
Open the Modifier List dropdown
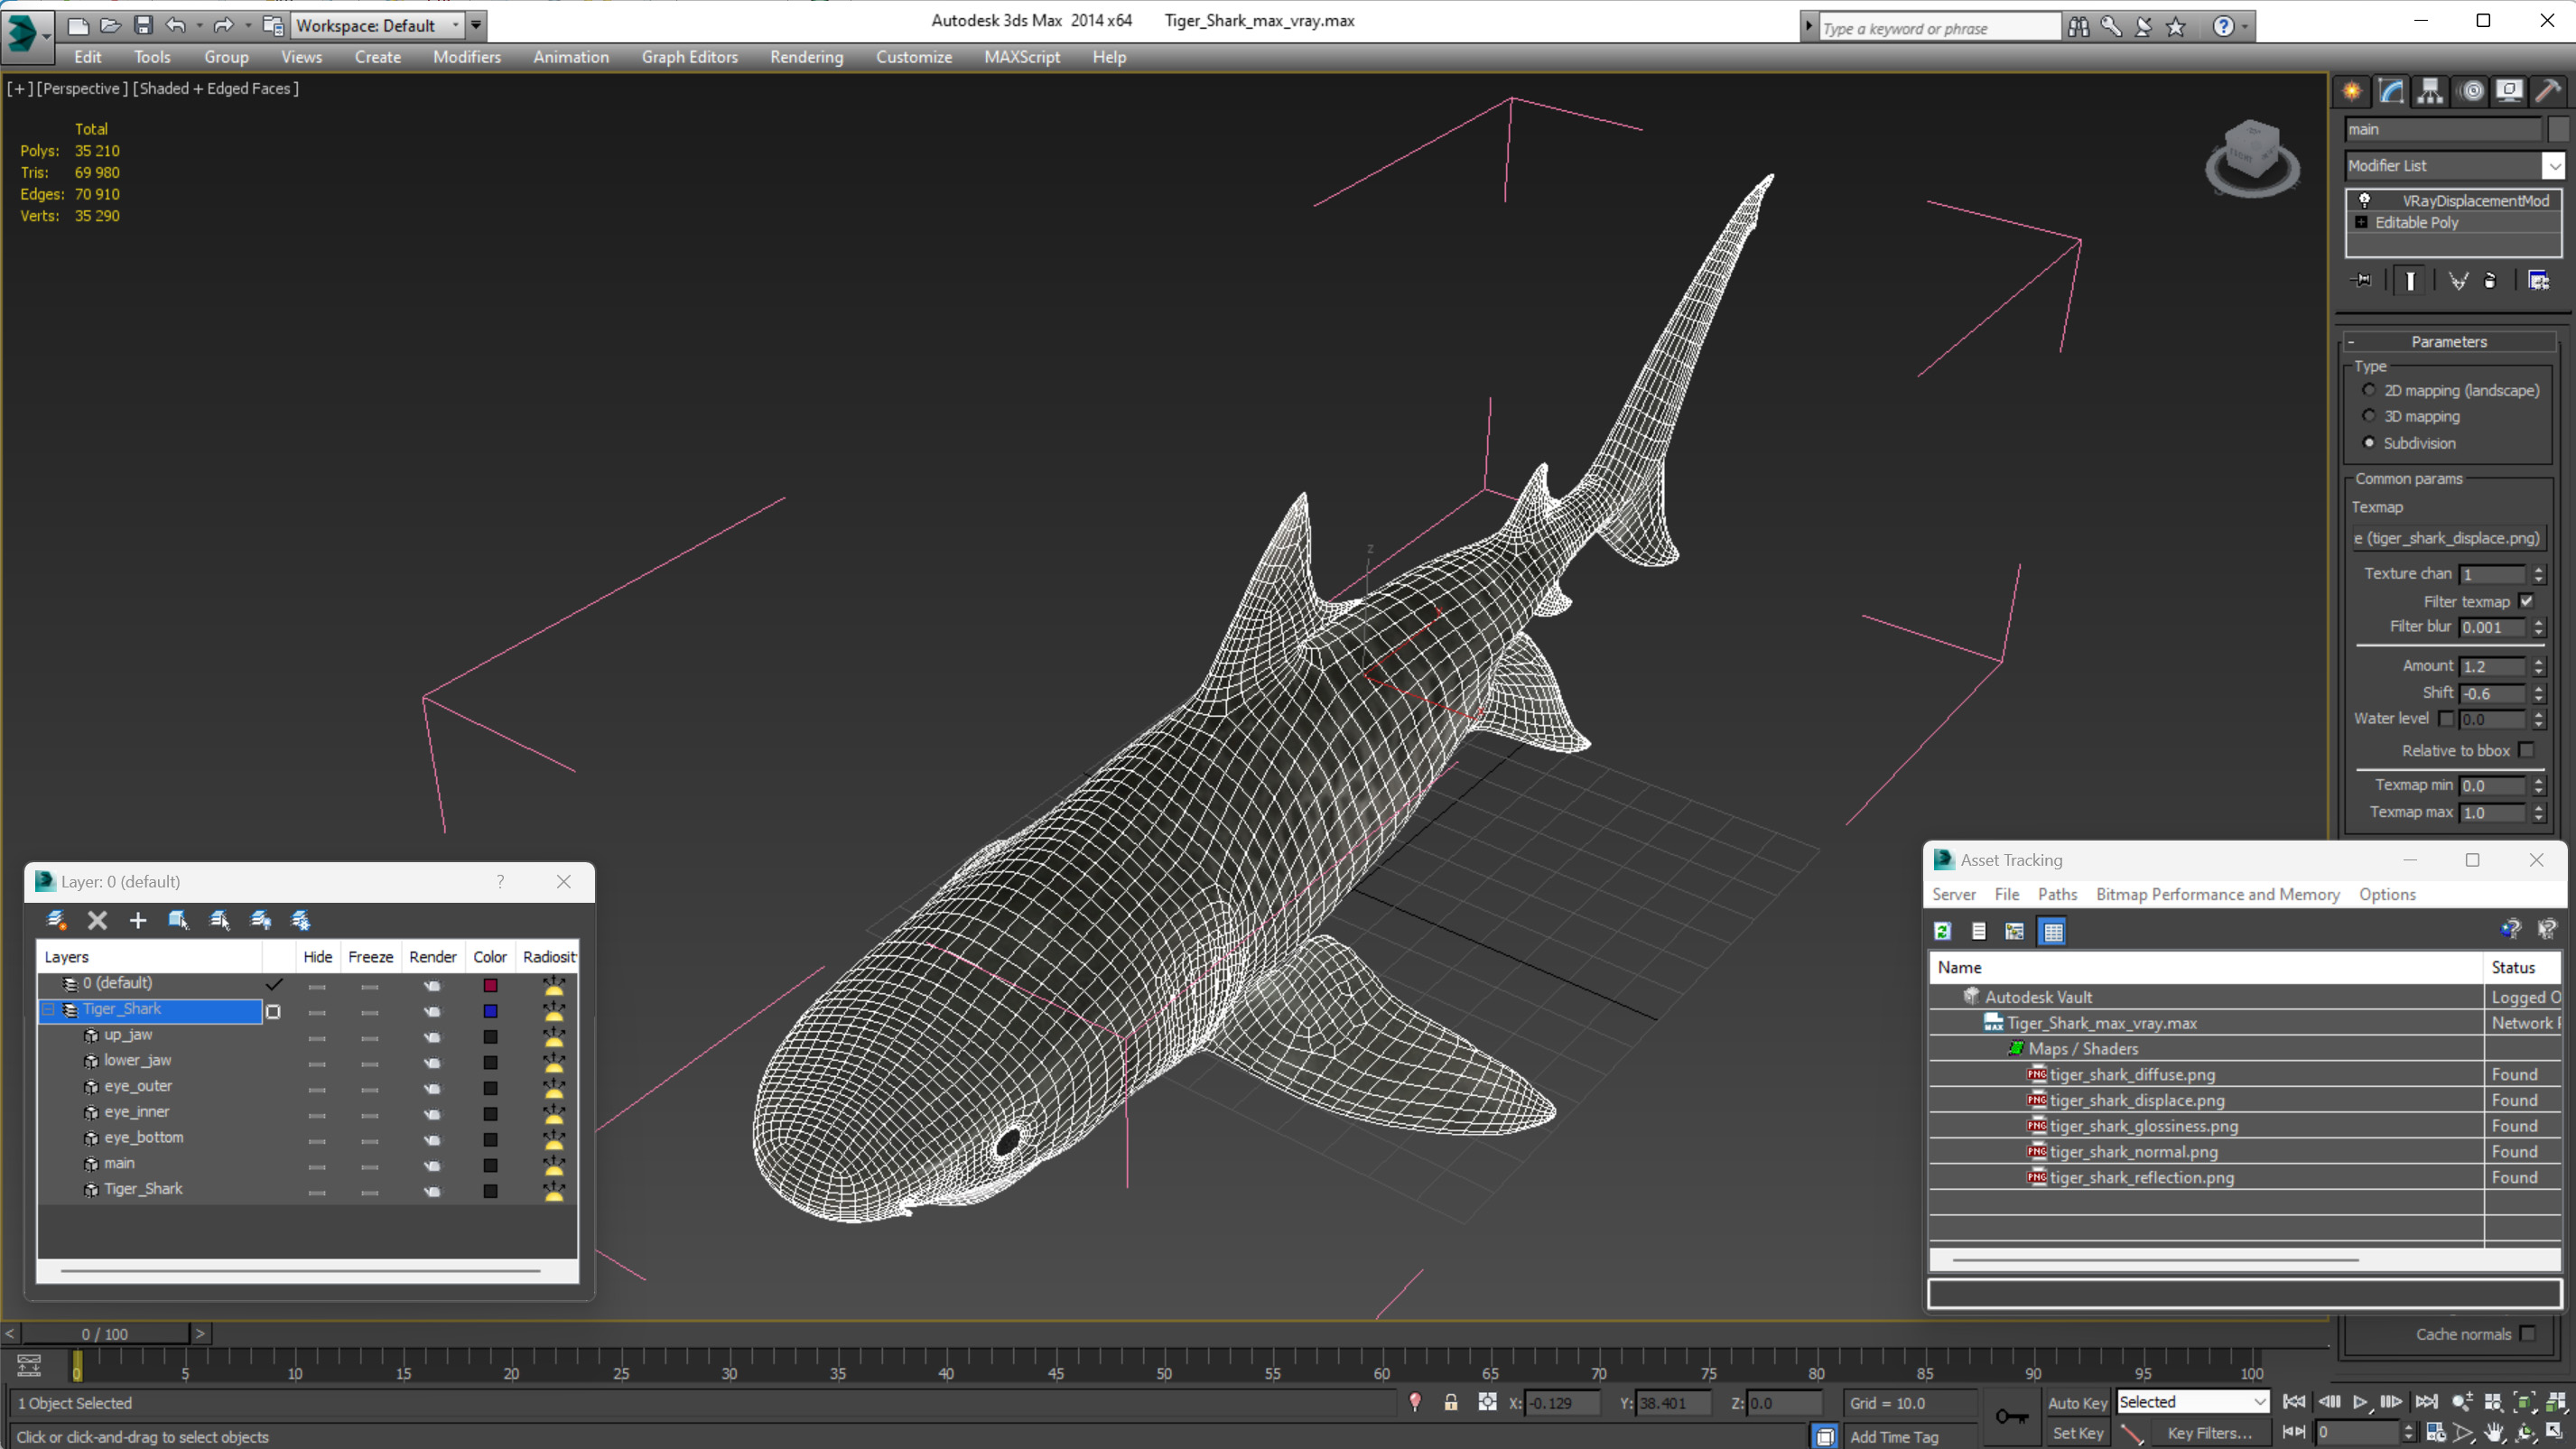2554,166
